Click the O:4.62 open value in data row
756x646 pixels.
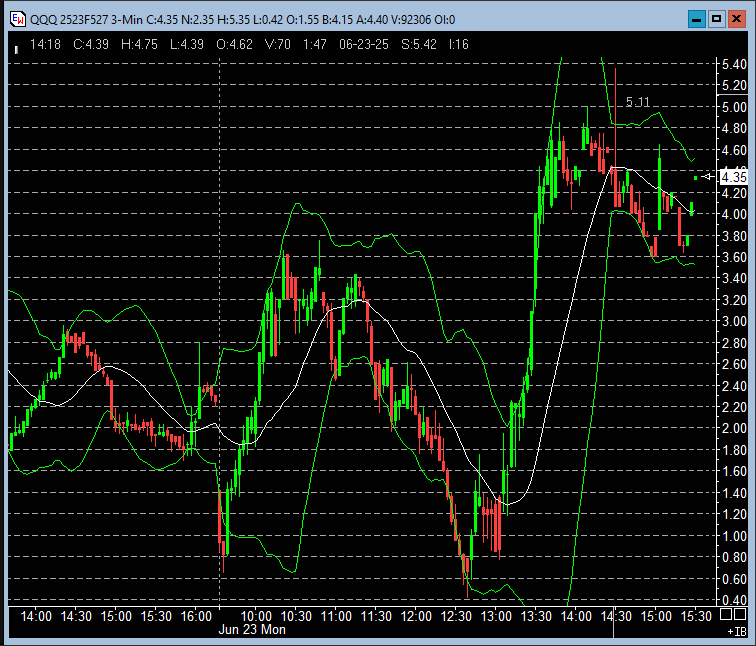[234, 44]
